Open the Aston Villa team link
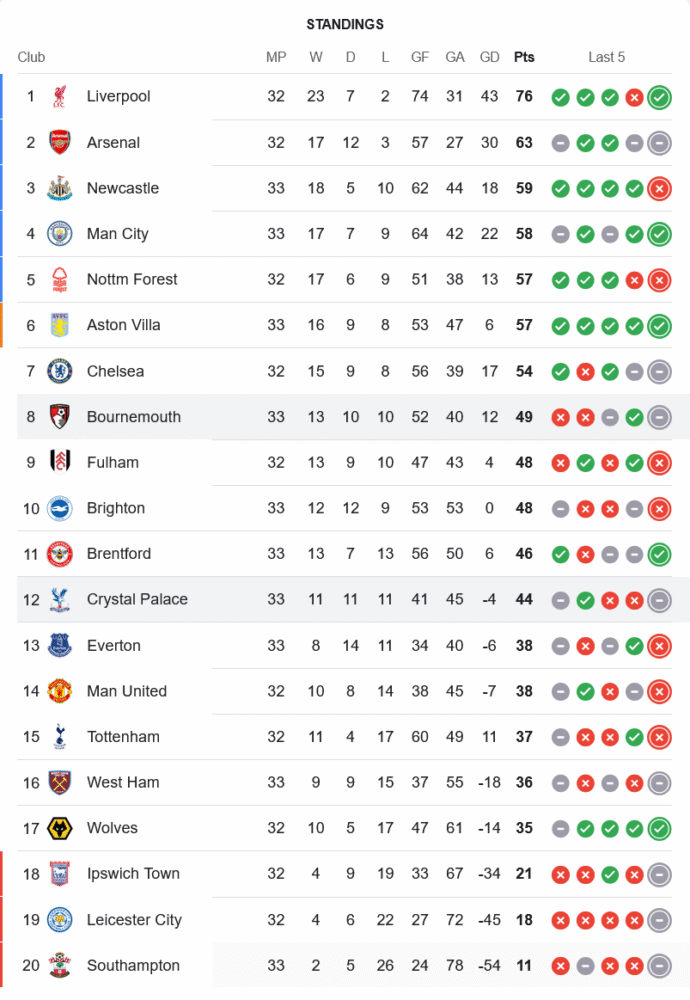This screenshot has height=1000, width=690. (x=123, y=325)
